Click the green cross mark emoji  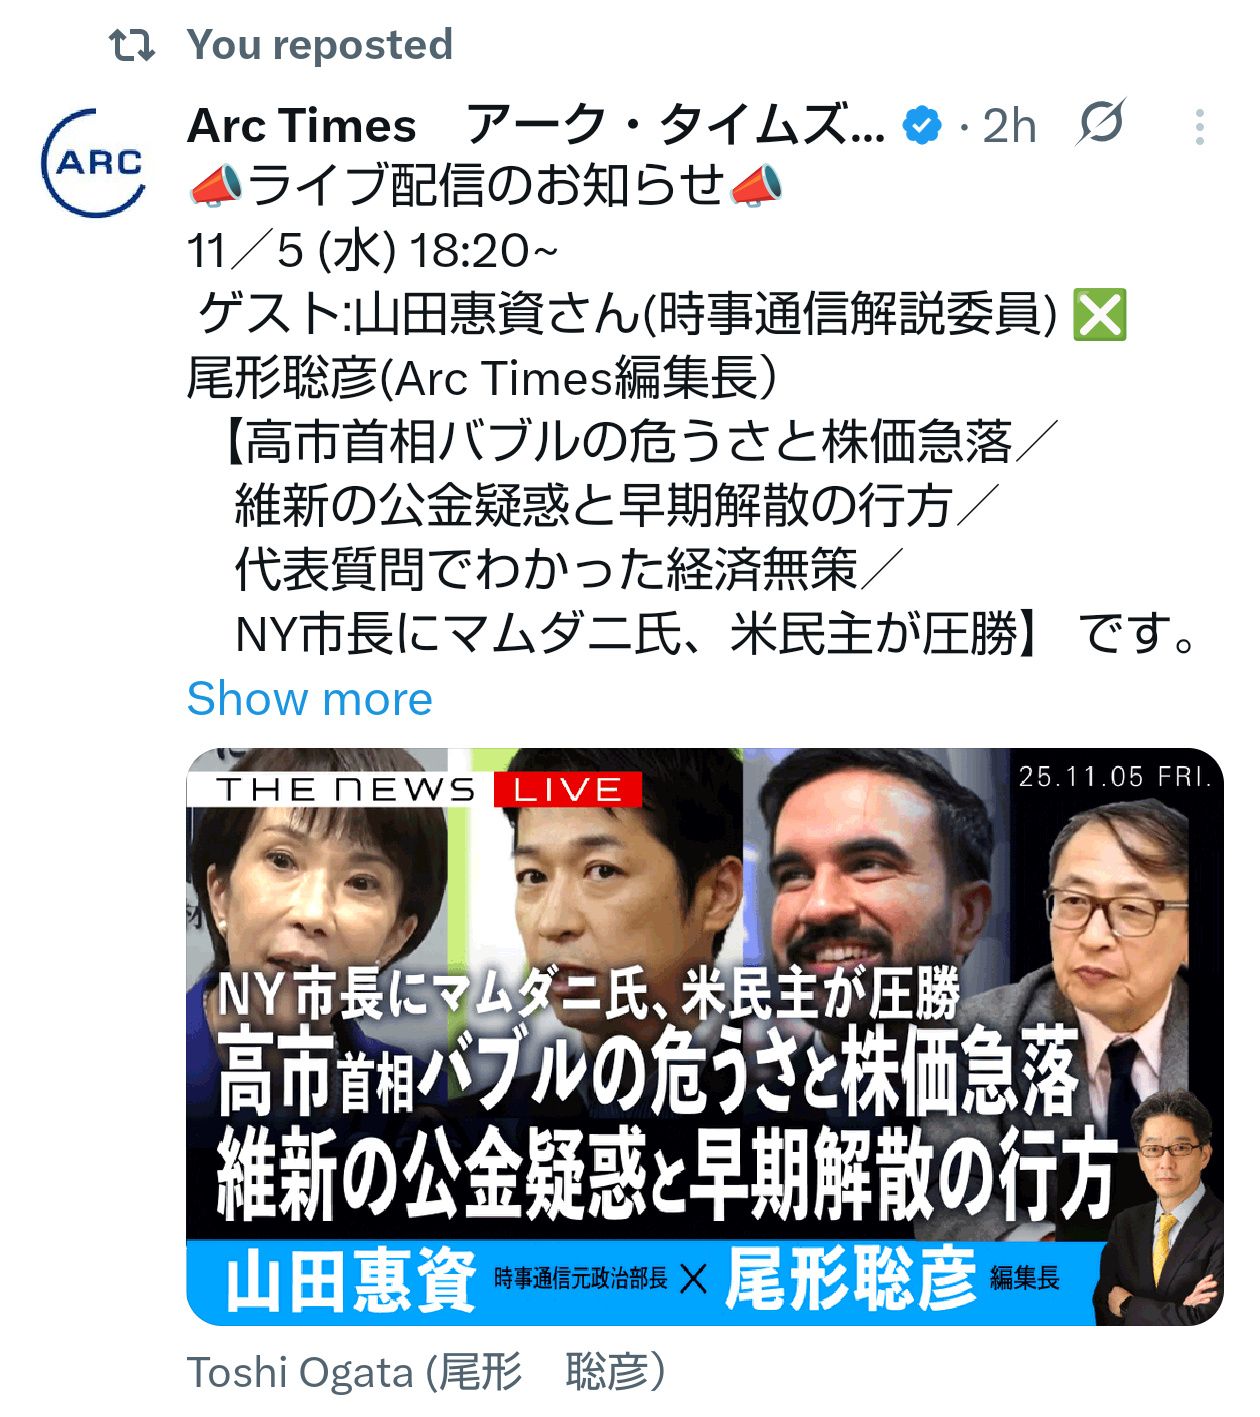[1099, 315]
